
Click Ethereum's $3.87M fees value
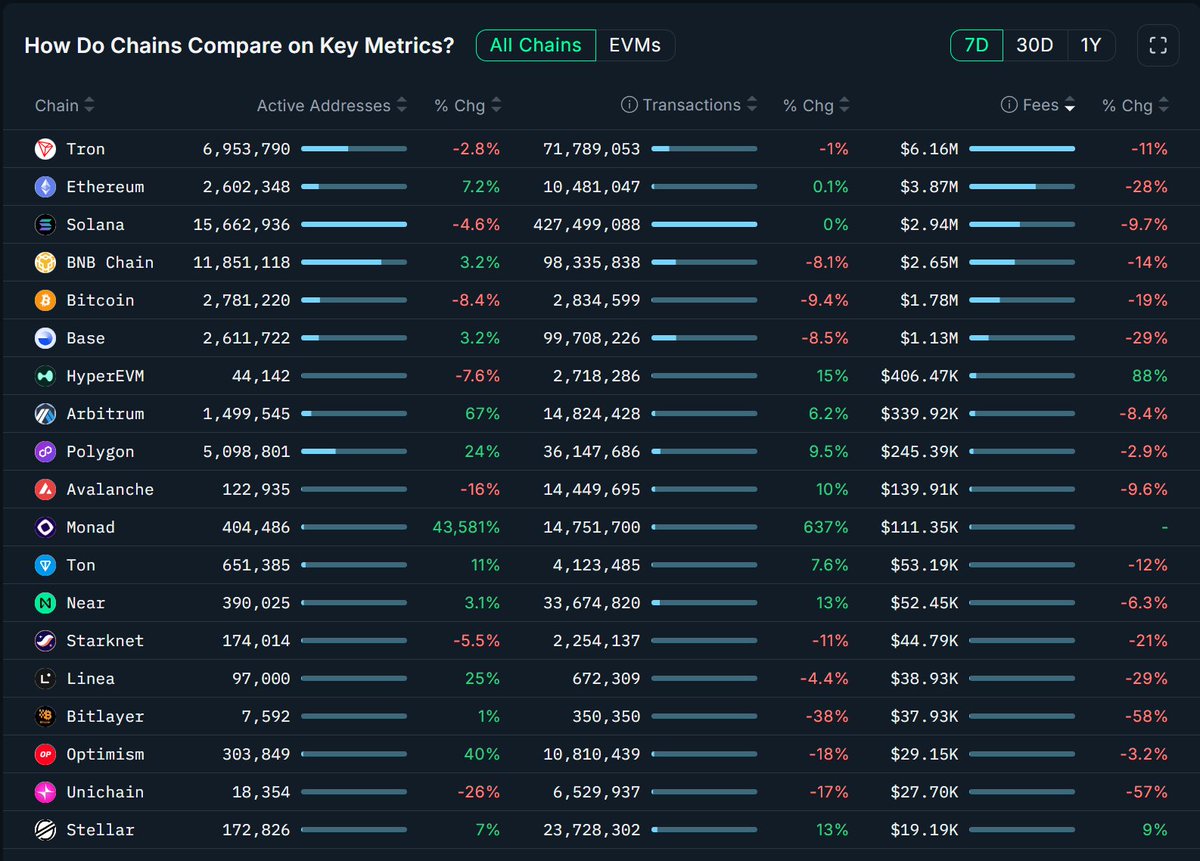929,187
